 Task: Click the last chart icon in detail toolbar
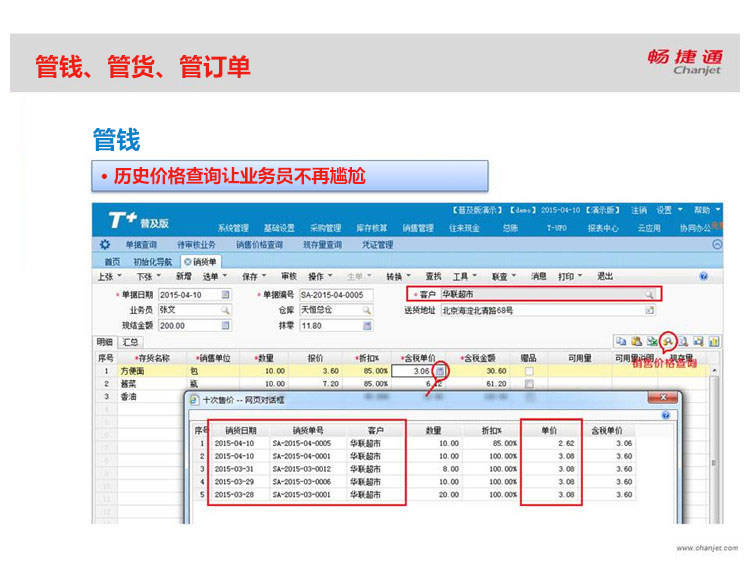coord(714,341)
